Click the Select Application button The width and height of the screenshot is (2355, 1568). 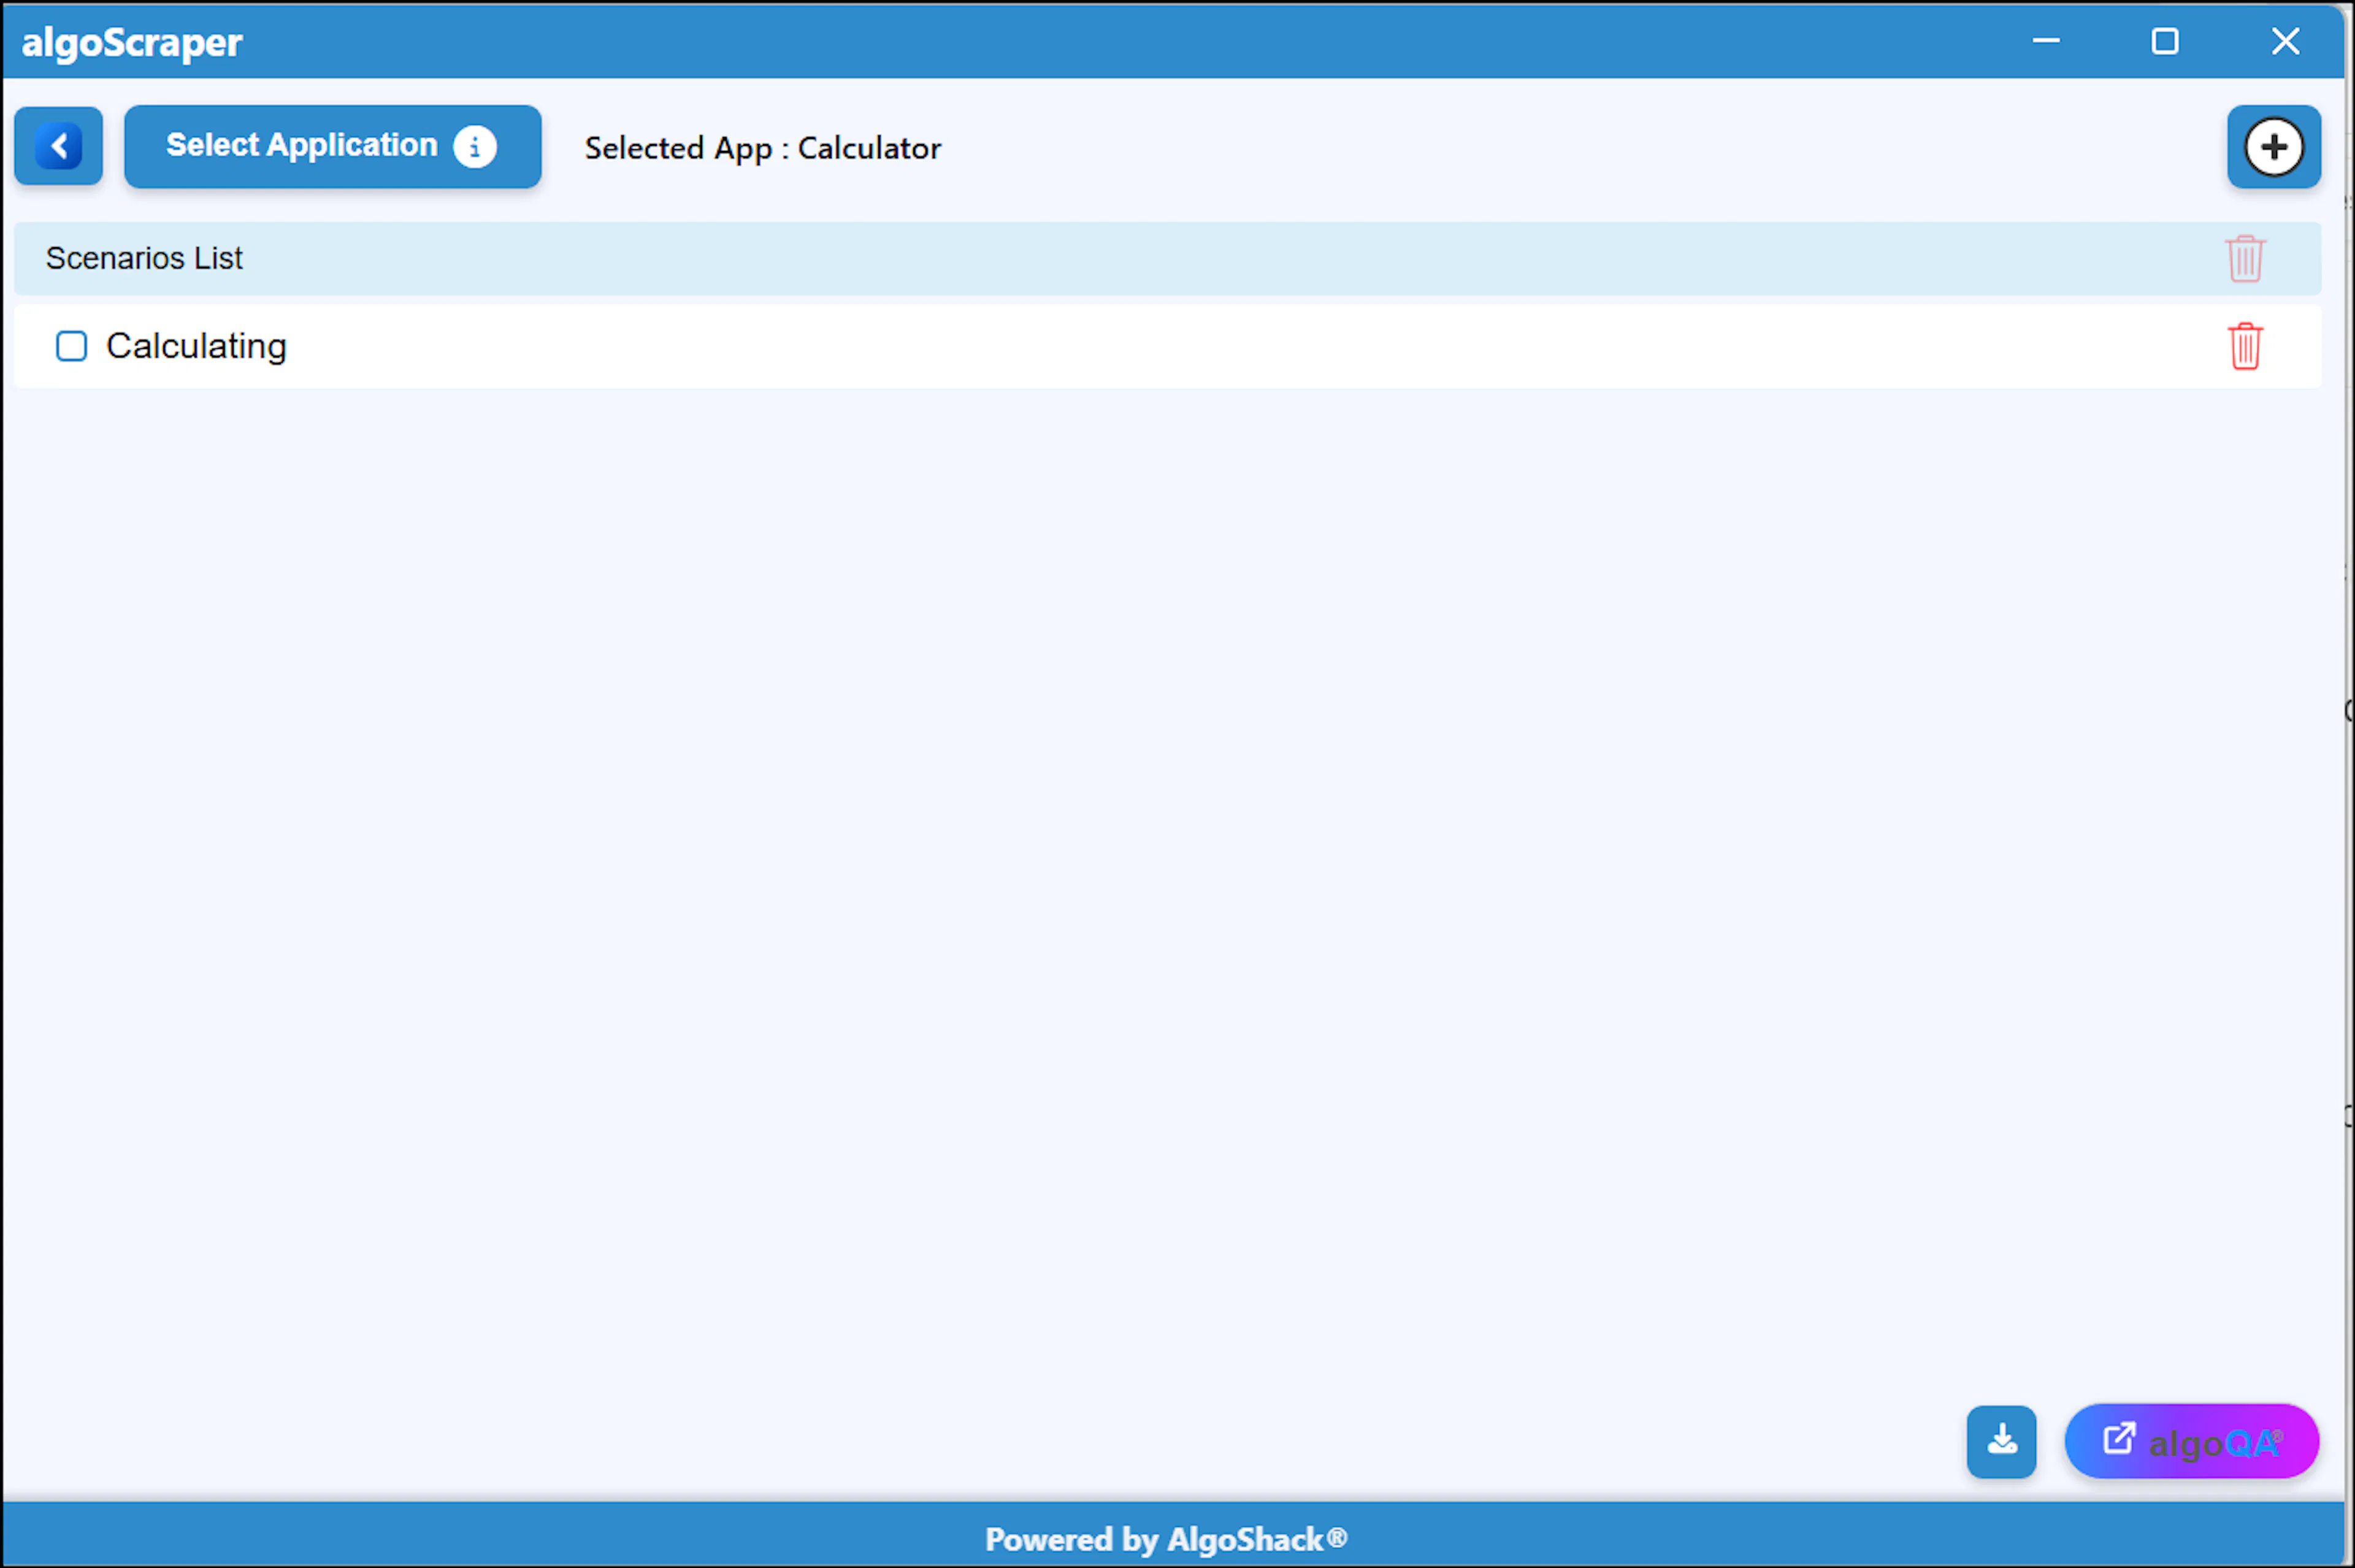332,147
